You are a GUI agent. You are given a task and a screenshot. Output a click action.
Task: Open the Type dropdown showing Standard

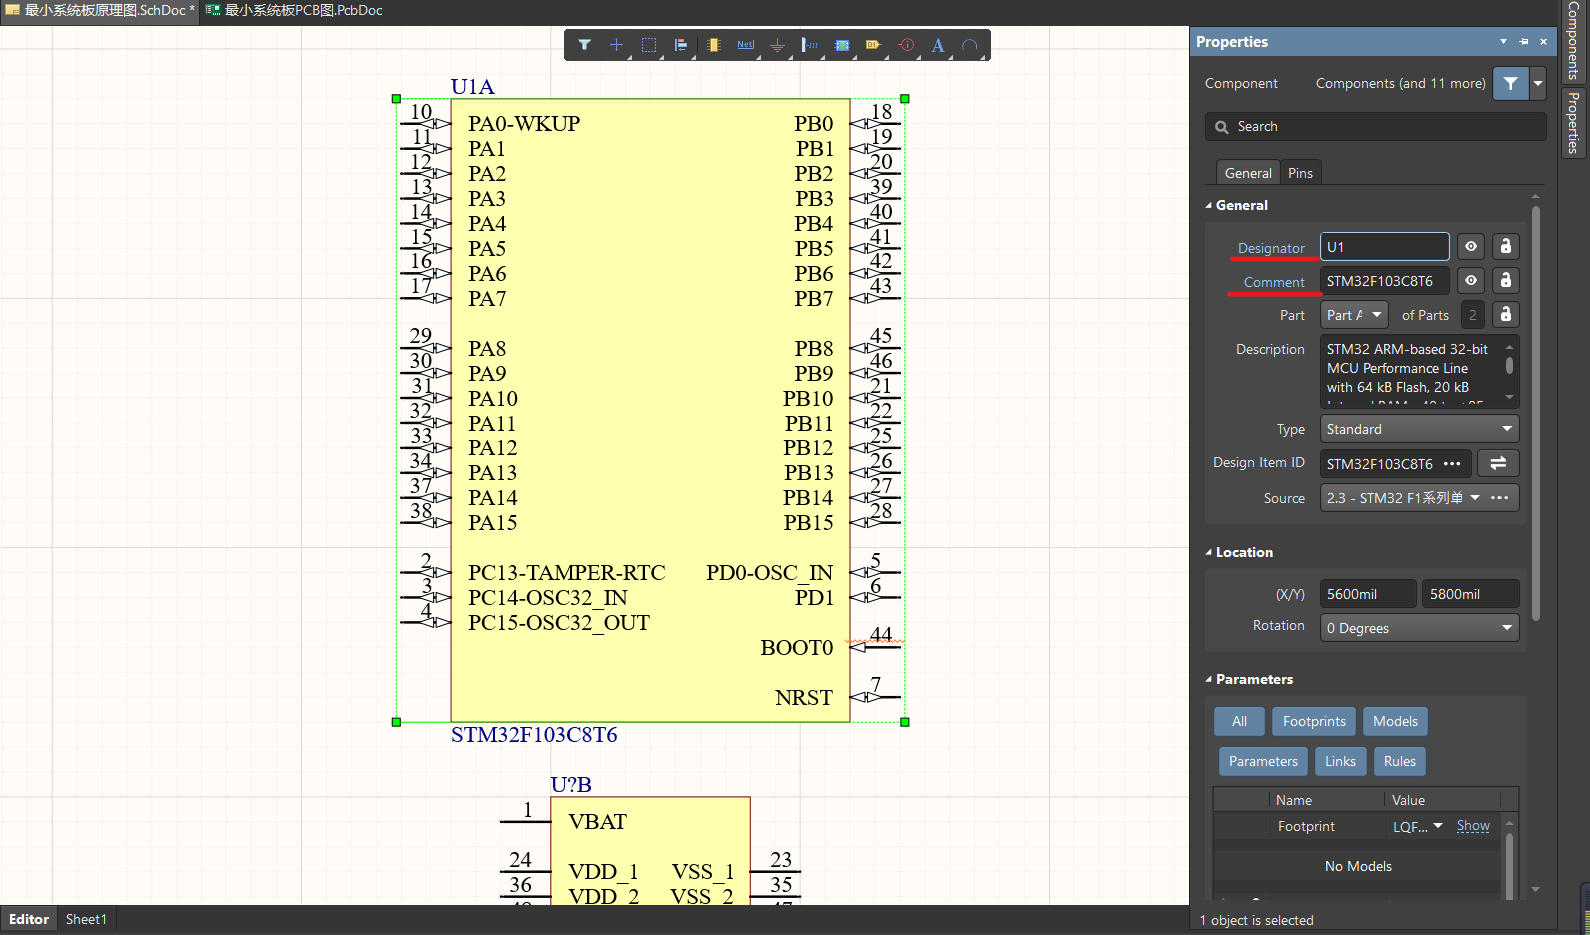click(1419, 429)
